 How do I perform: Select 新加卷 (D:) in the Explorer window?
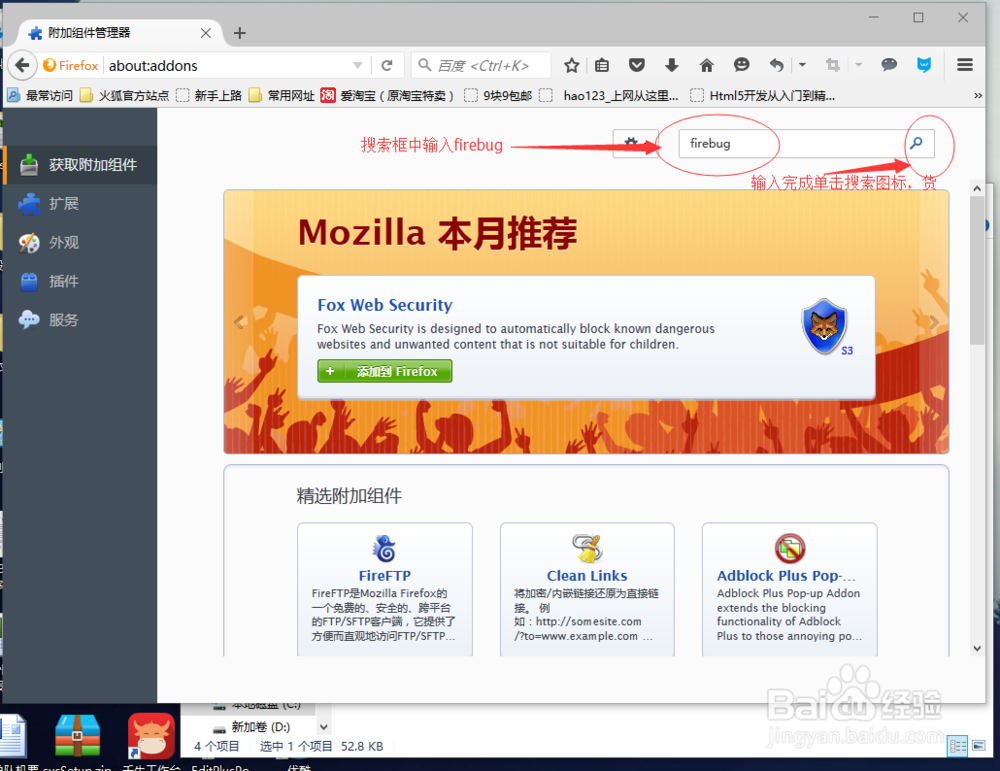click(260, 727)
